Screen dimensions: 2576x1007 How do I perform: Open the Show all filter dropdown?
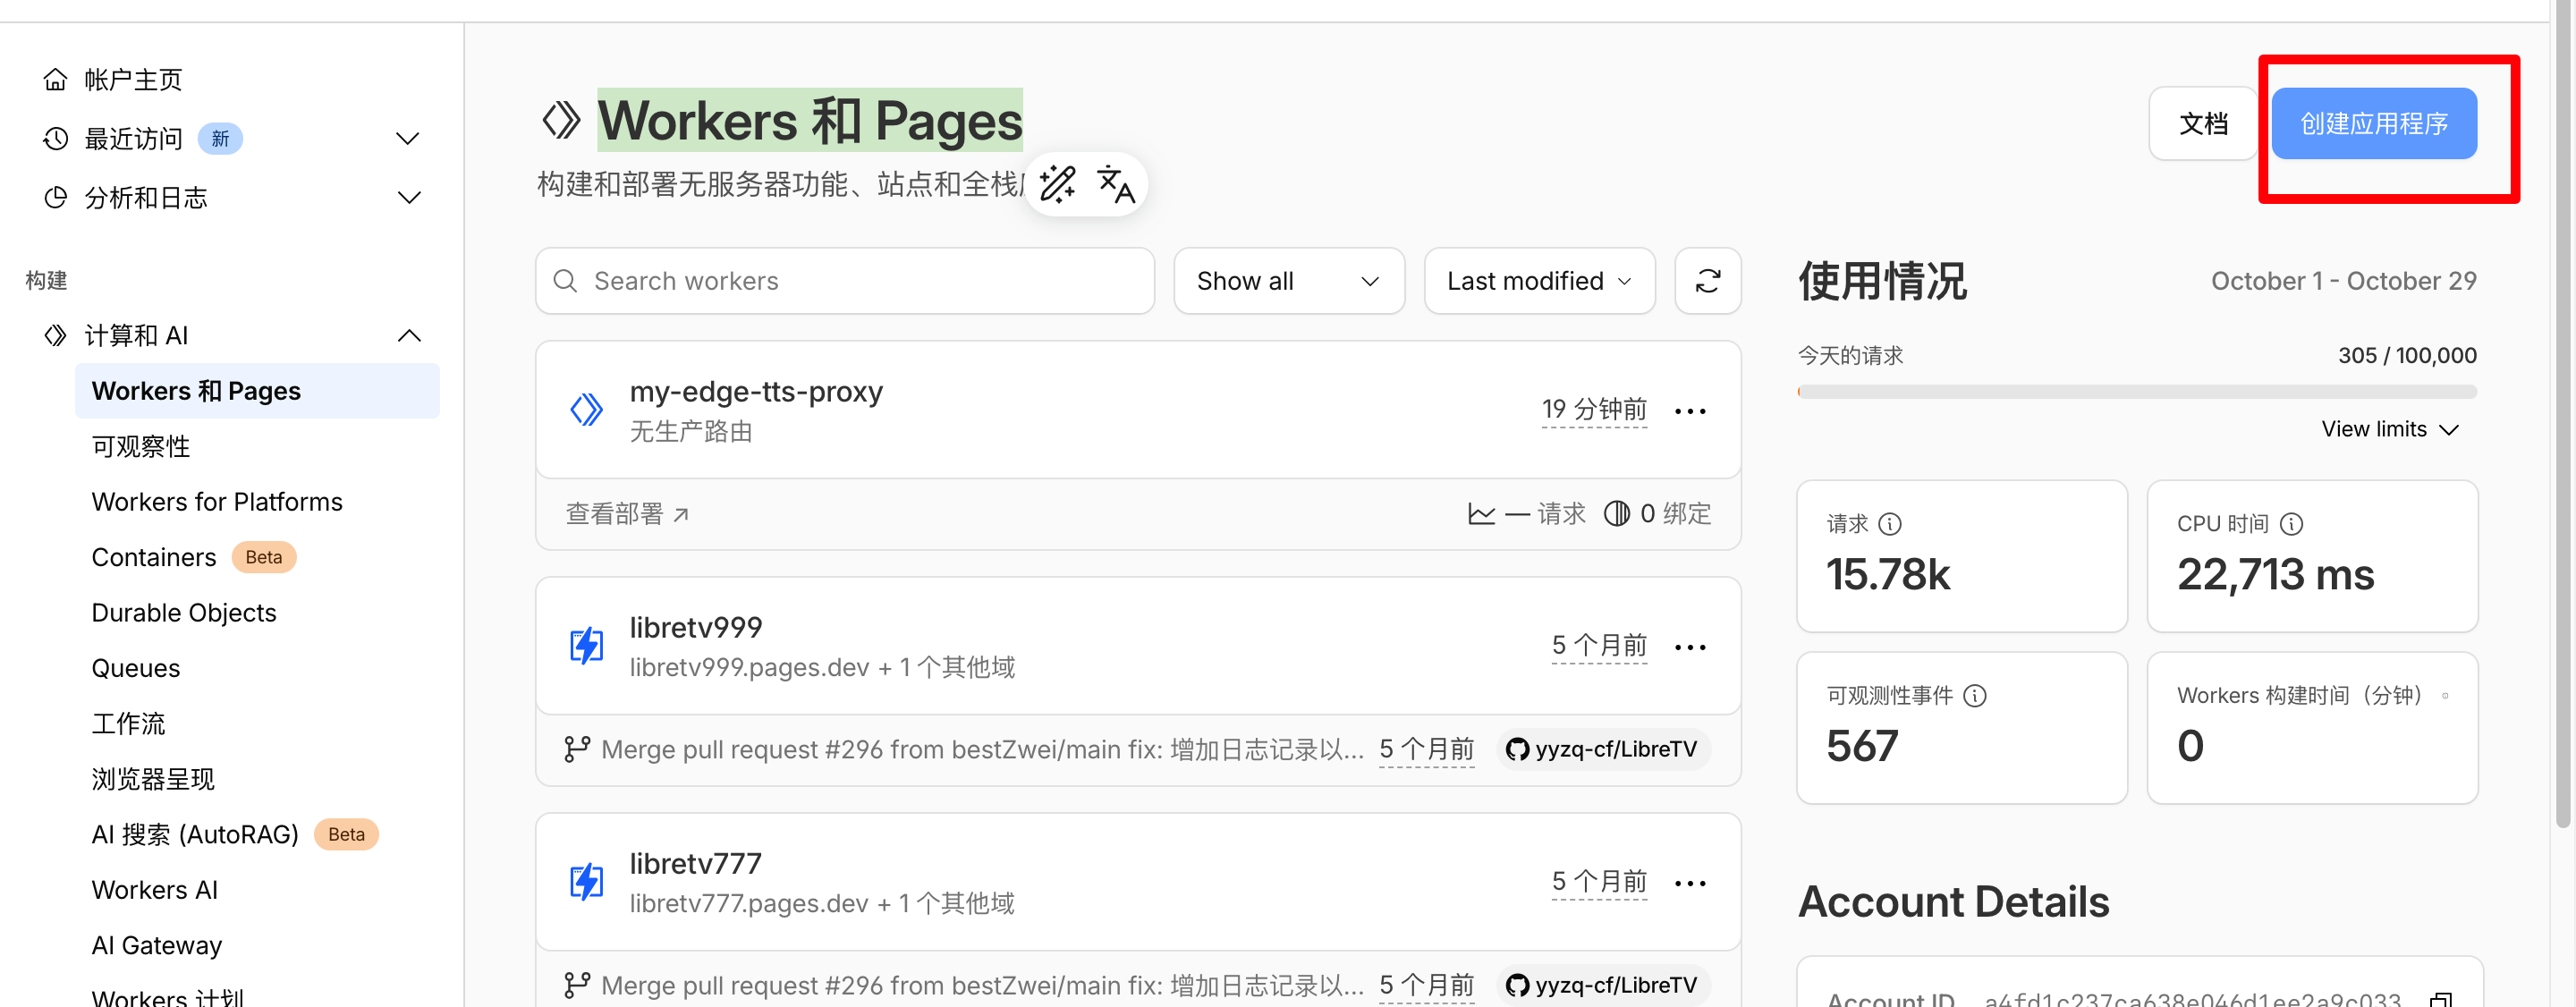(x=1288, y=281)
